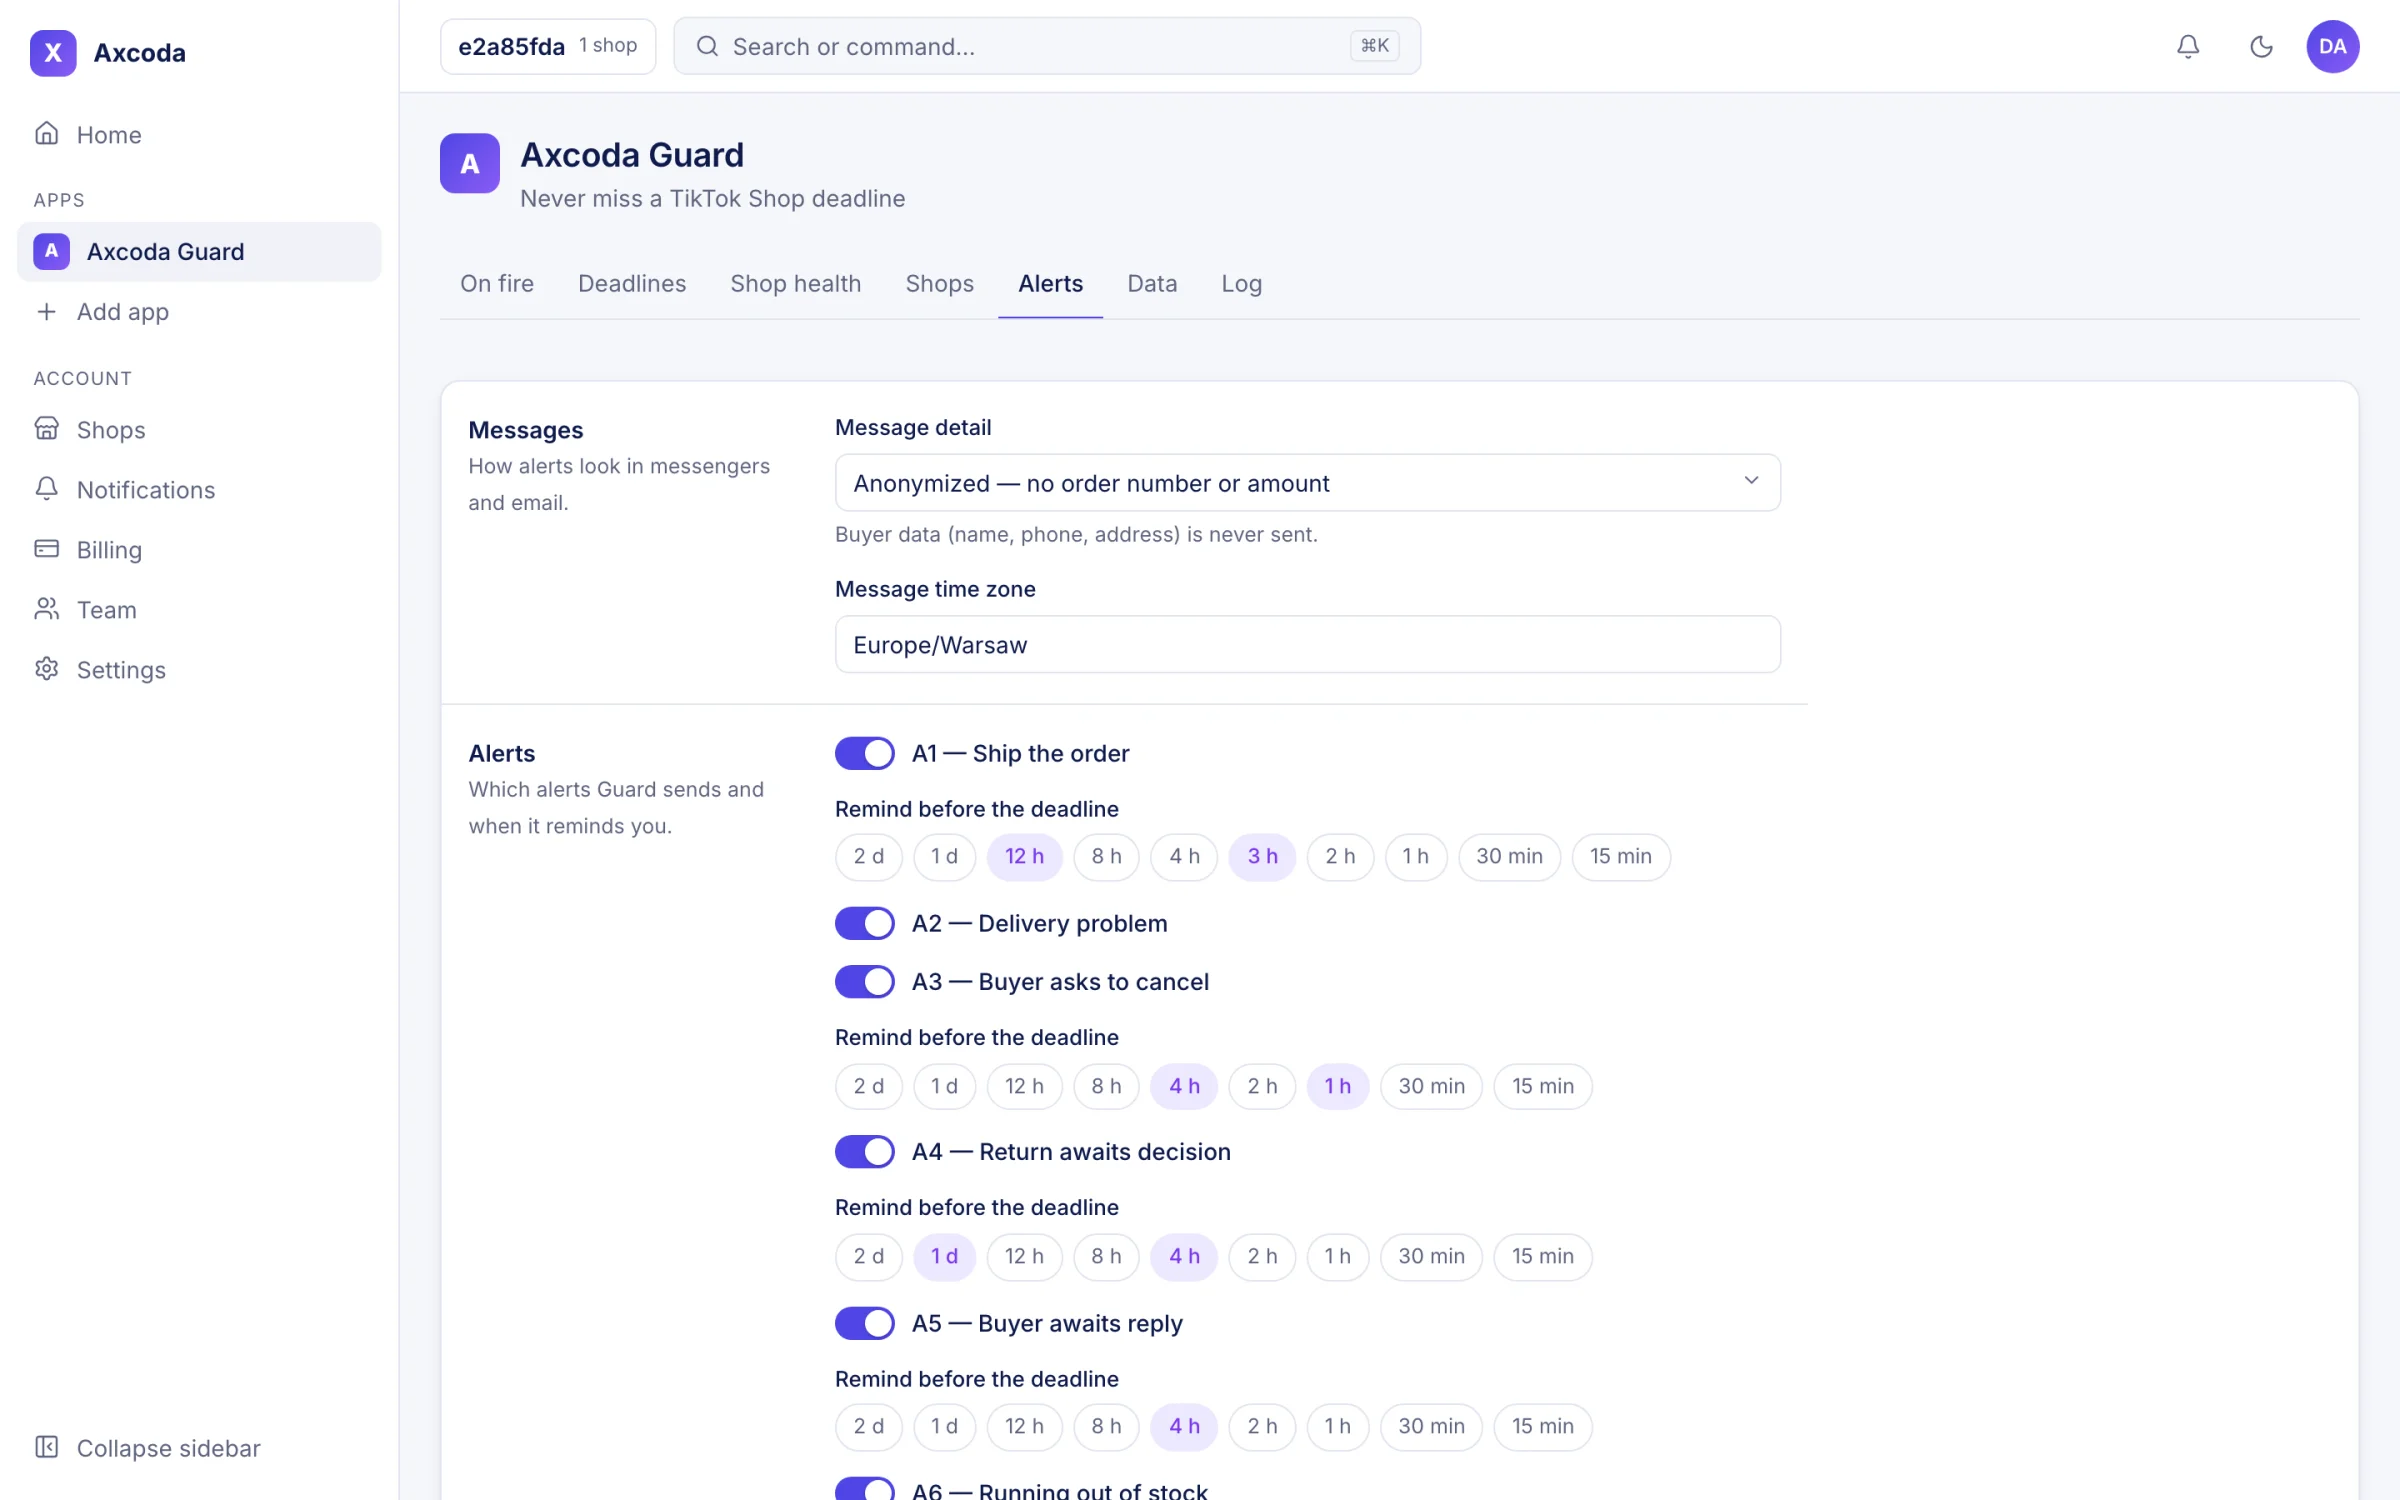Image resolution: width=2400 pixels, height=1500 pixels.
Task: Click the plus icon next to Add app
Action: pos(46,311)
